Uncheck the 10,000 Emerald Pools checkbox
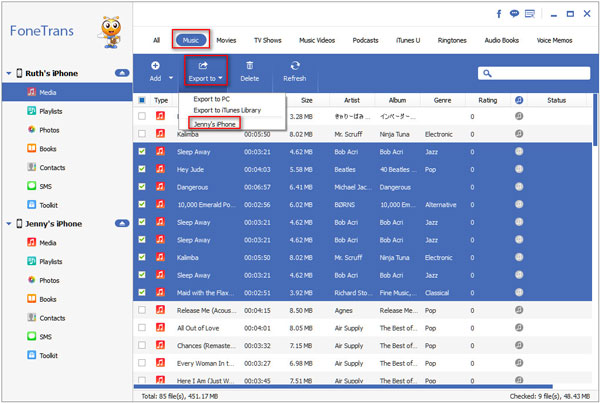 point(142,204)
